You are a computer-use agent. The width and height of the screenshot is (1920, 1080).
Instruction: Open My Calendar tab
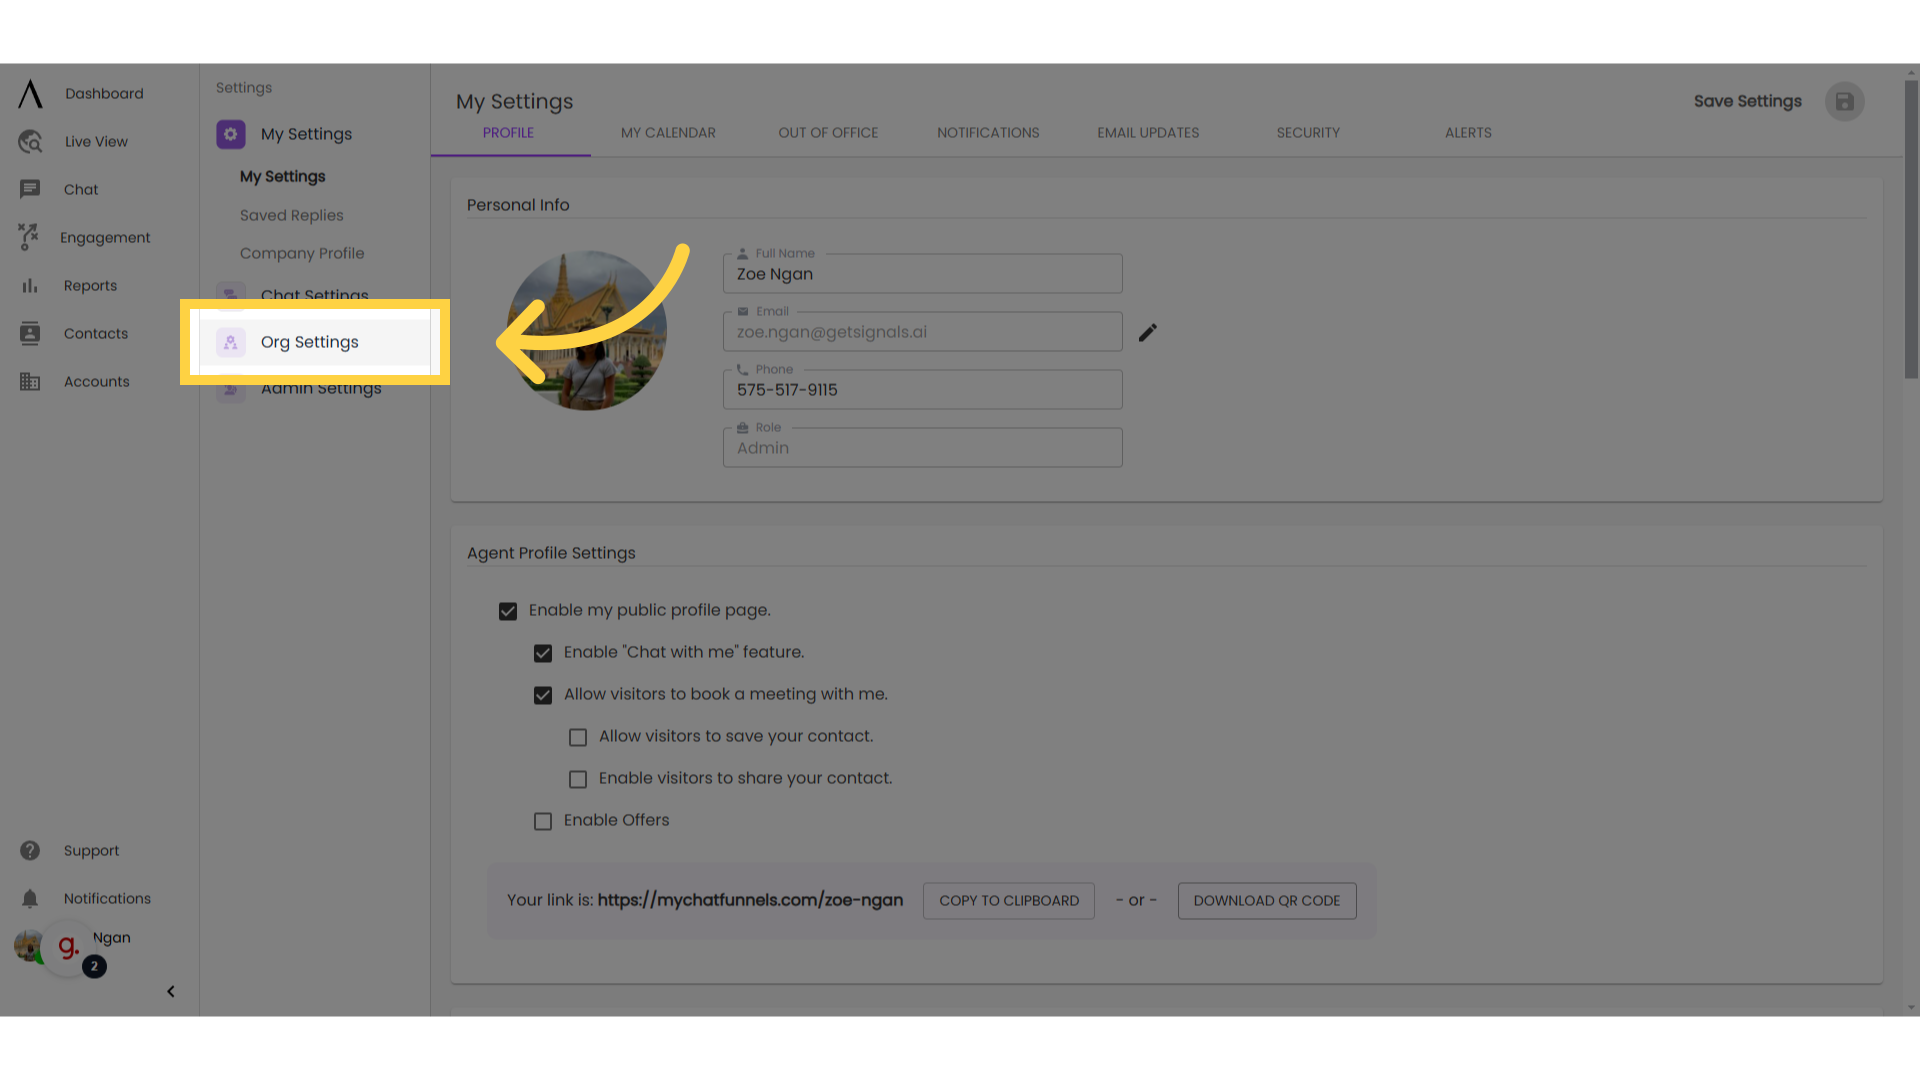coord(669,132)
